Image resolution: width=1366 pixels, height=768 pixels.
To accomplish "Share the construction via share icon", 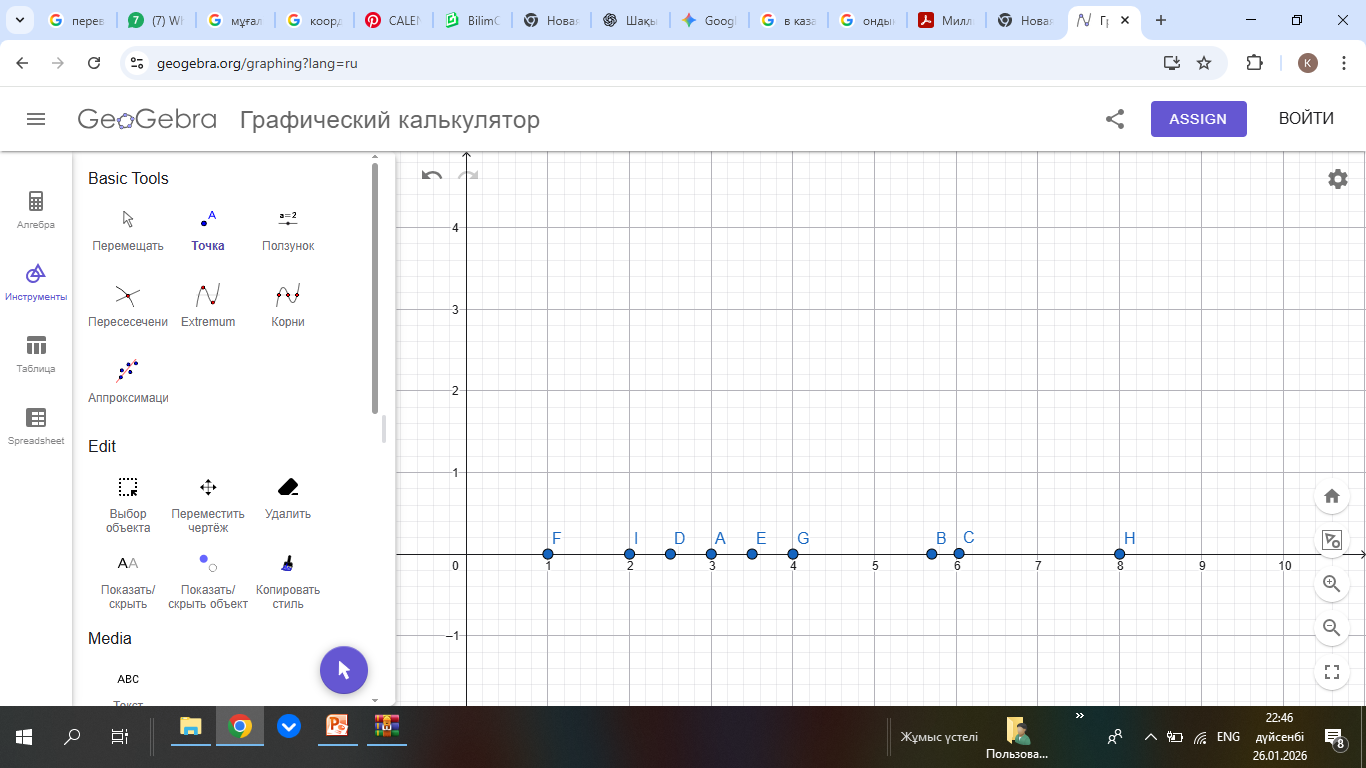I will tap(1115, 119).
